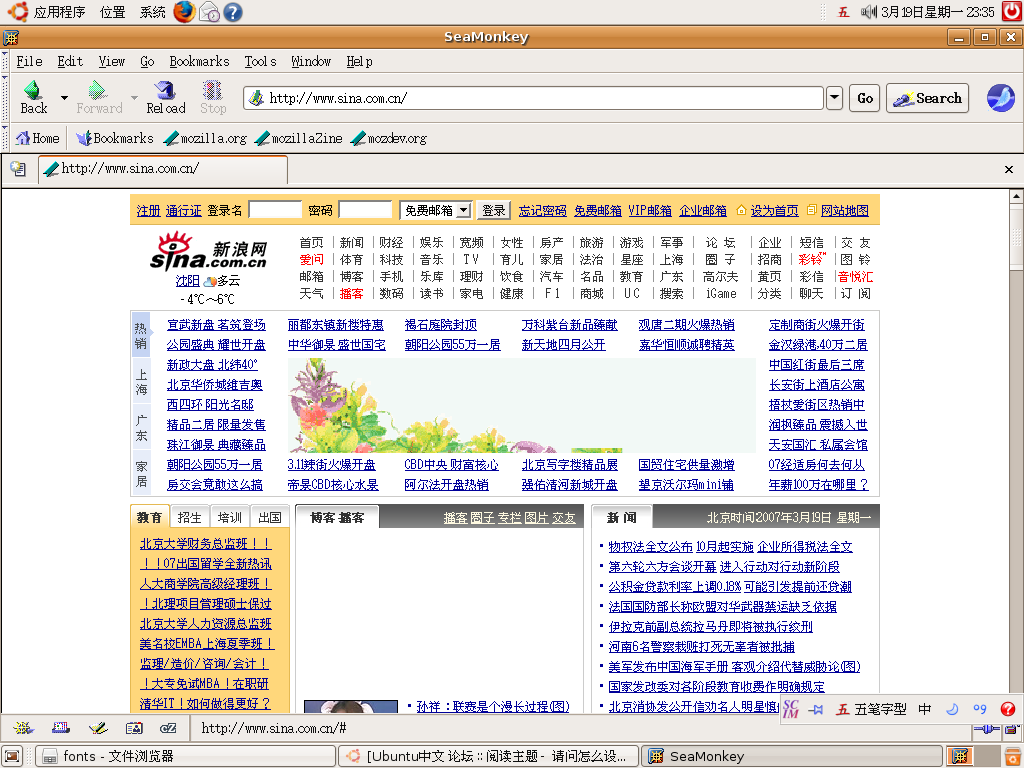Click the page icon in the location bar
1024x768 pixels.
[x=257, y=98]
